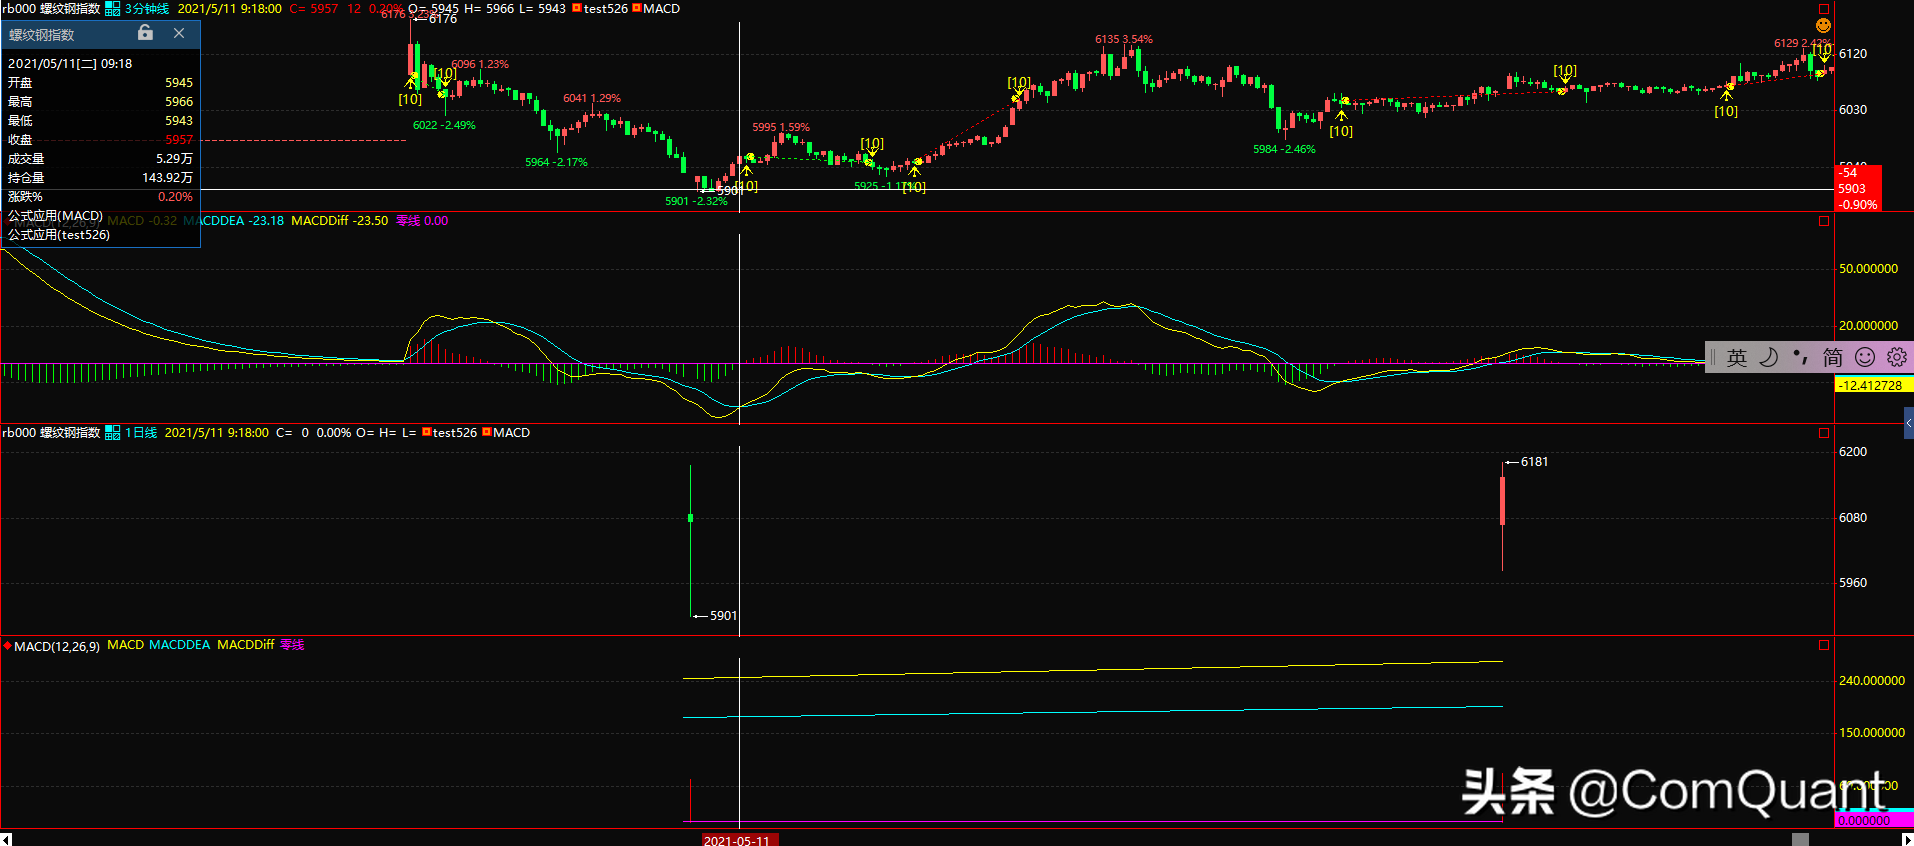The height and width of the screenshot is (846, 1914).
Task: Click the 零线 0.00 label in the upper pane
Action: tap(422, 221)
